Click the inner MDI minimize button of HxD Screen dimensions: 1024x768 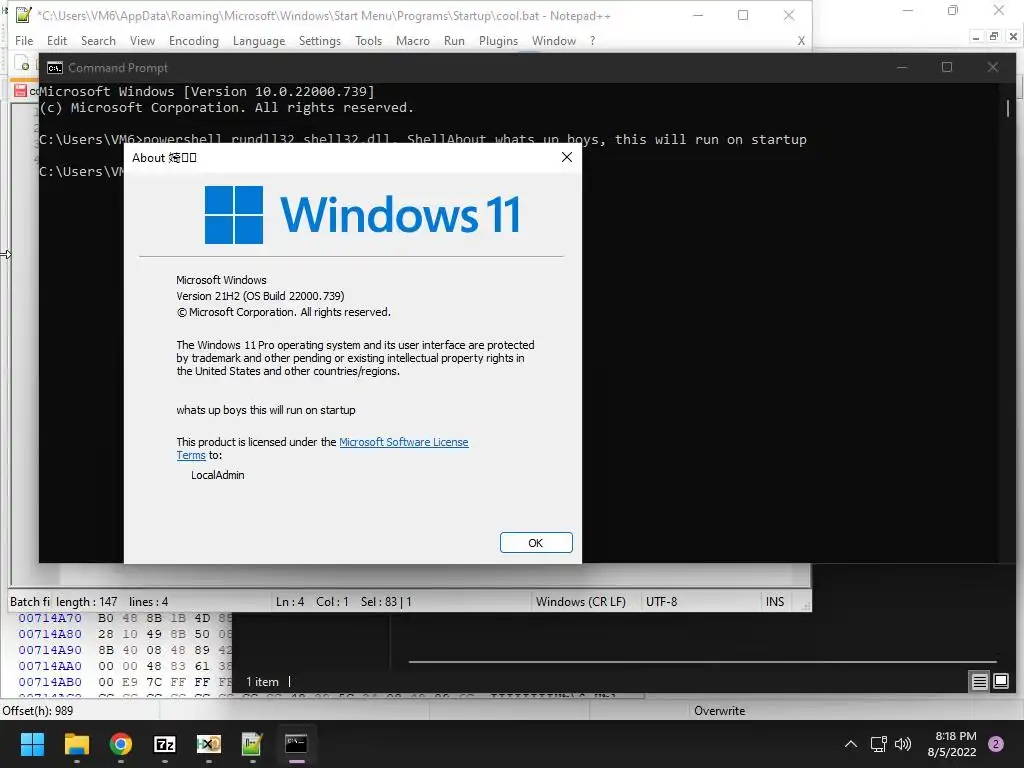976,37
